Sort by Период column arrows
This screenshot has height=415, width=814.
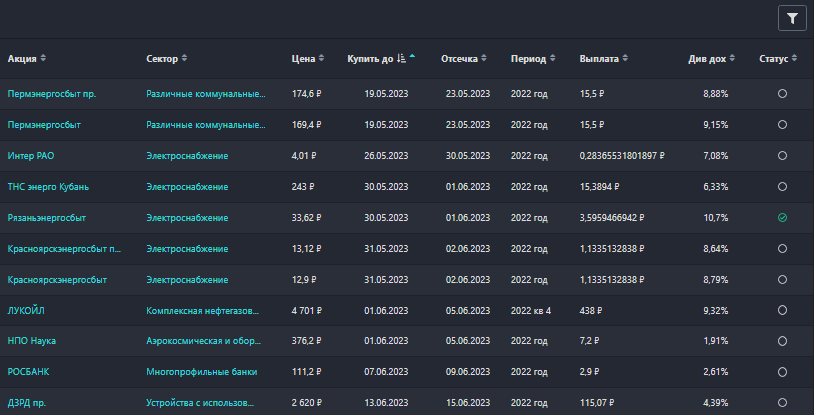(552, 59)
